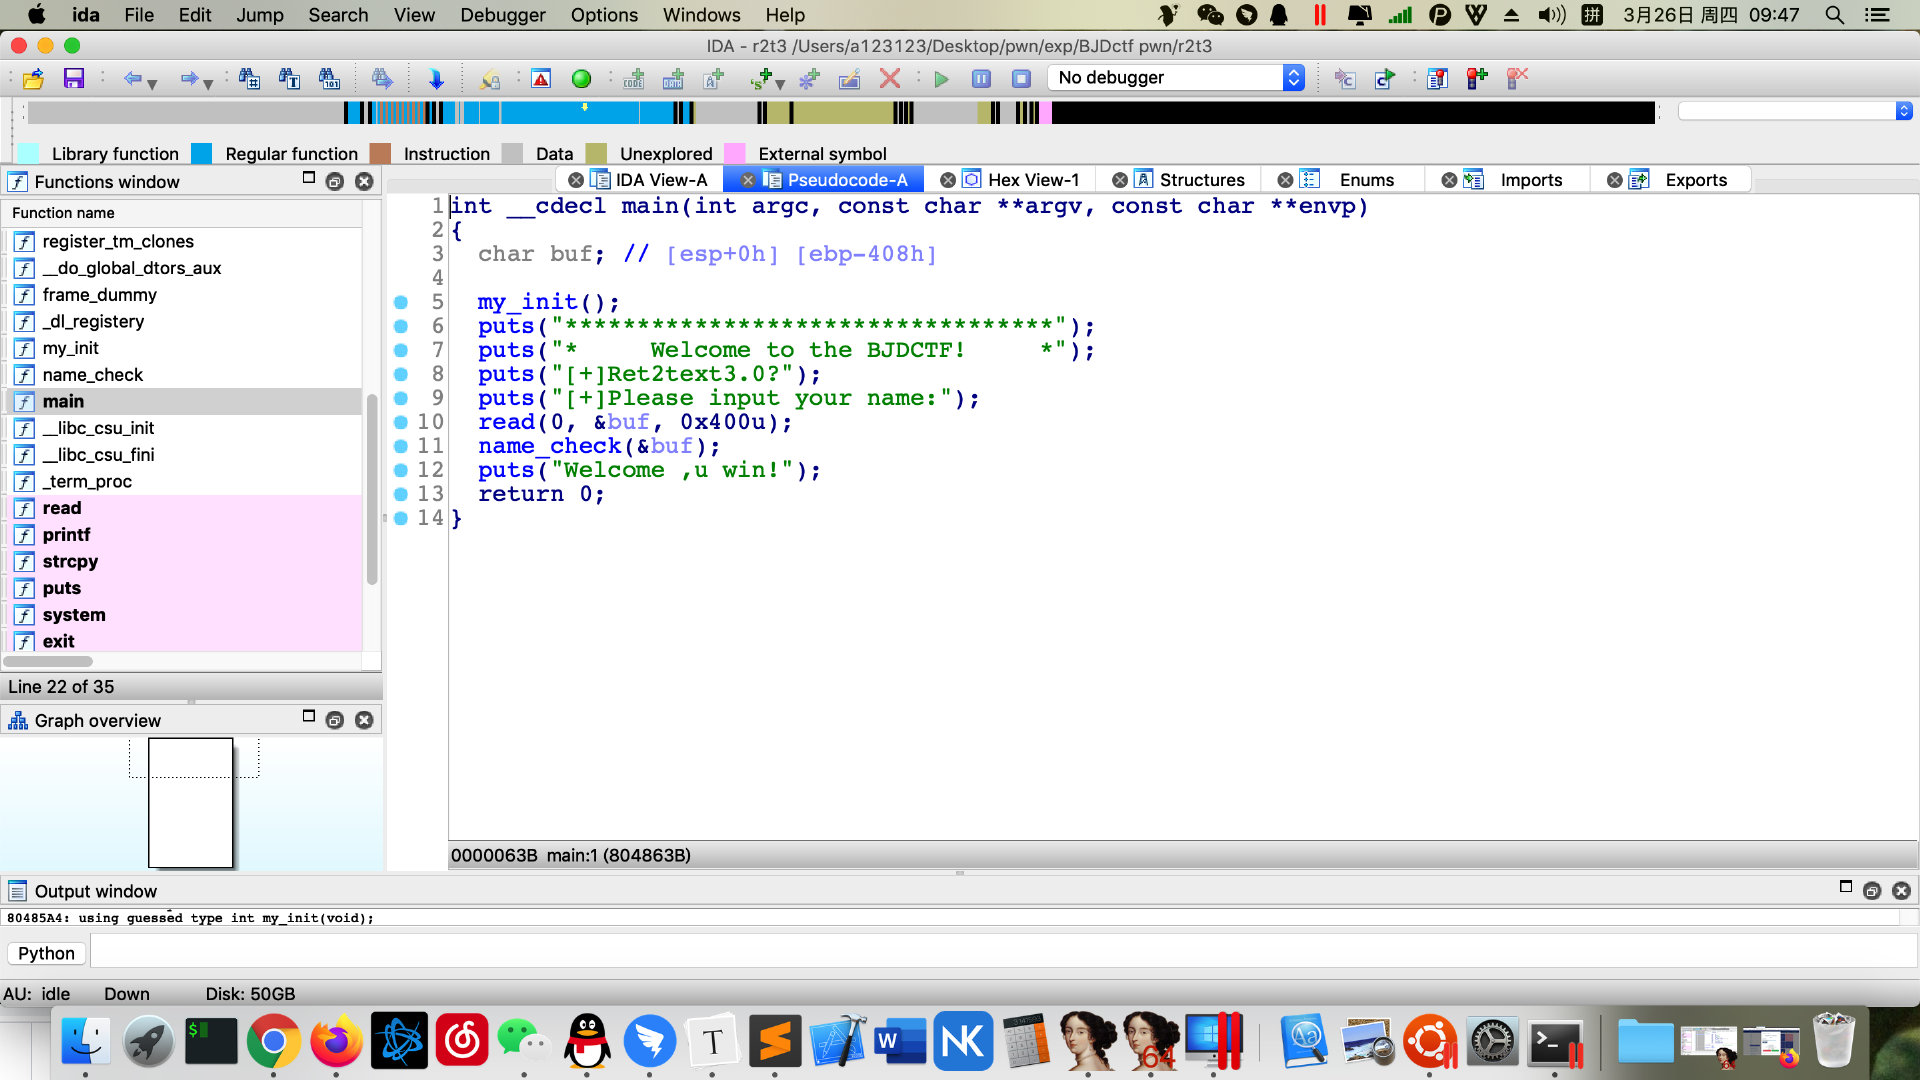The image size is (1920, 1080).
Task: Open the string style dropdown arrow
Action: point(780,84)
